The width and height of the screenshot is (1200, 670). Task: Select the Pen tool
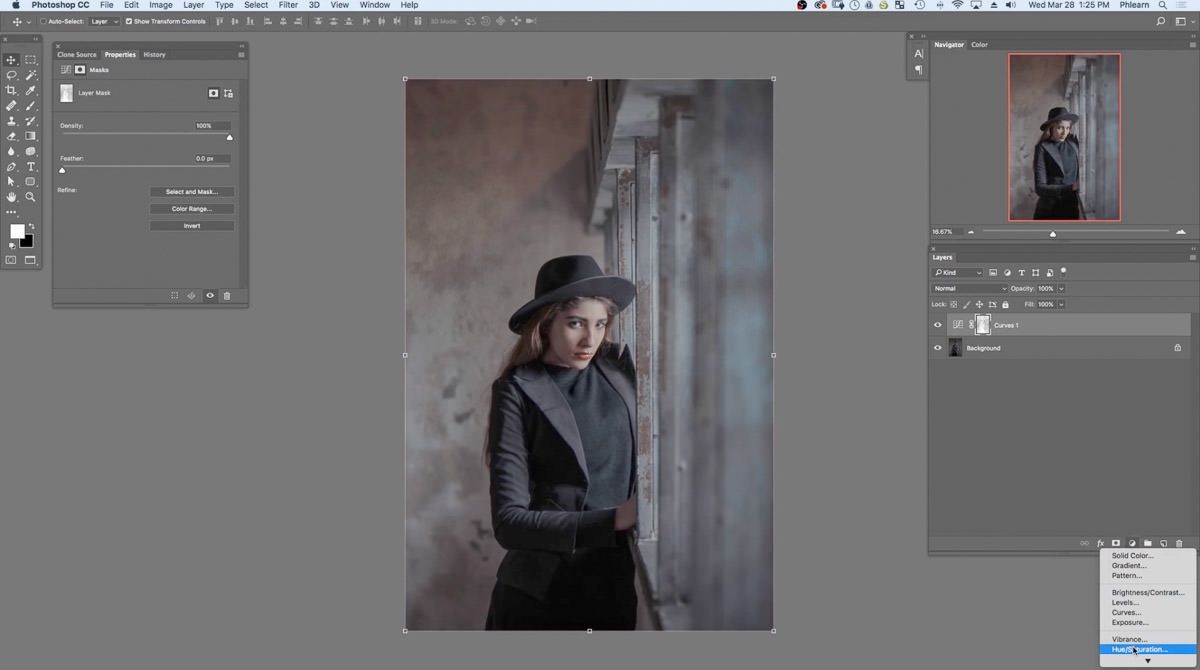click(x=11, y=167)
